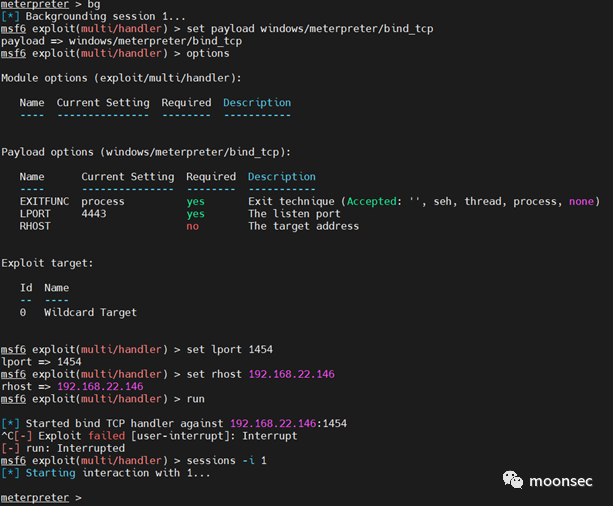613x506 pixels.
Task: Click 'The listen port' description
Action: coord(294,214)
